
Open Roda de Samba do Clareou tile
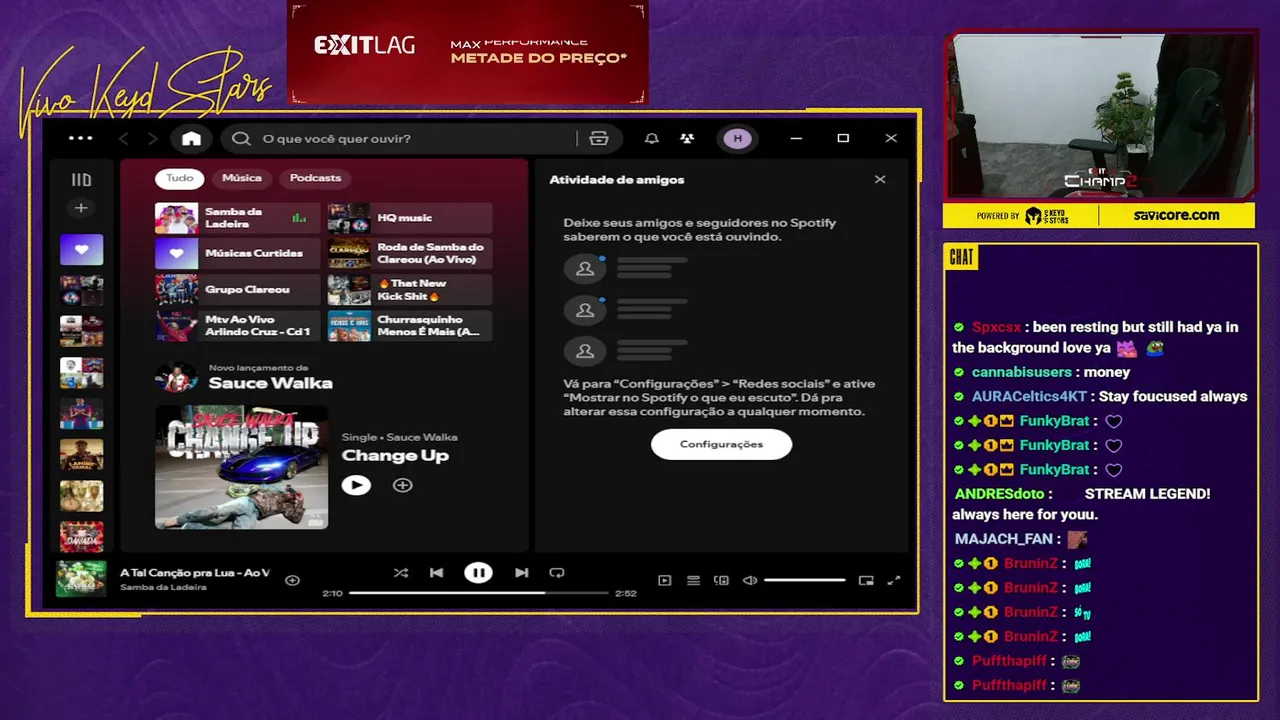click(x=410, y=254)
